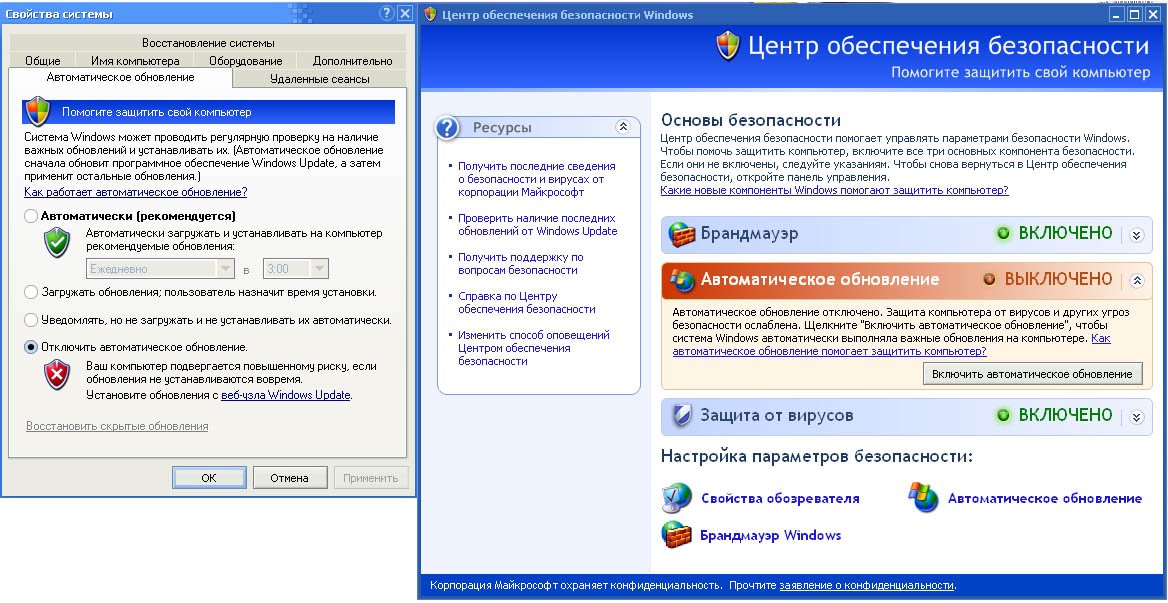Click the large shield icon in Security Center header

(x=728, y=46)
